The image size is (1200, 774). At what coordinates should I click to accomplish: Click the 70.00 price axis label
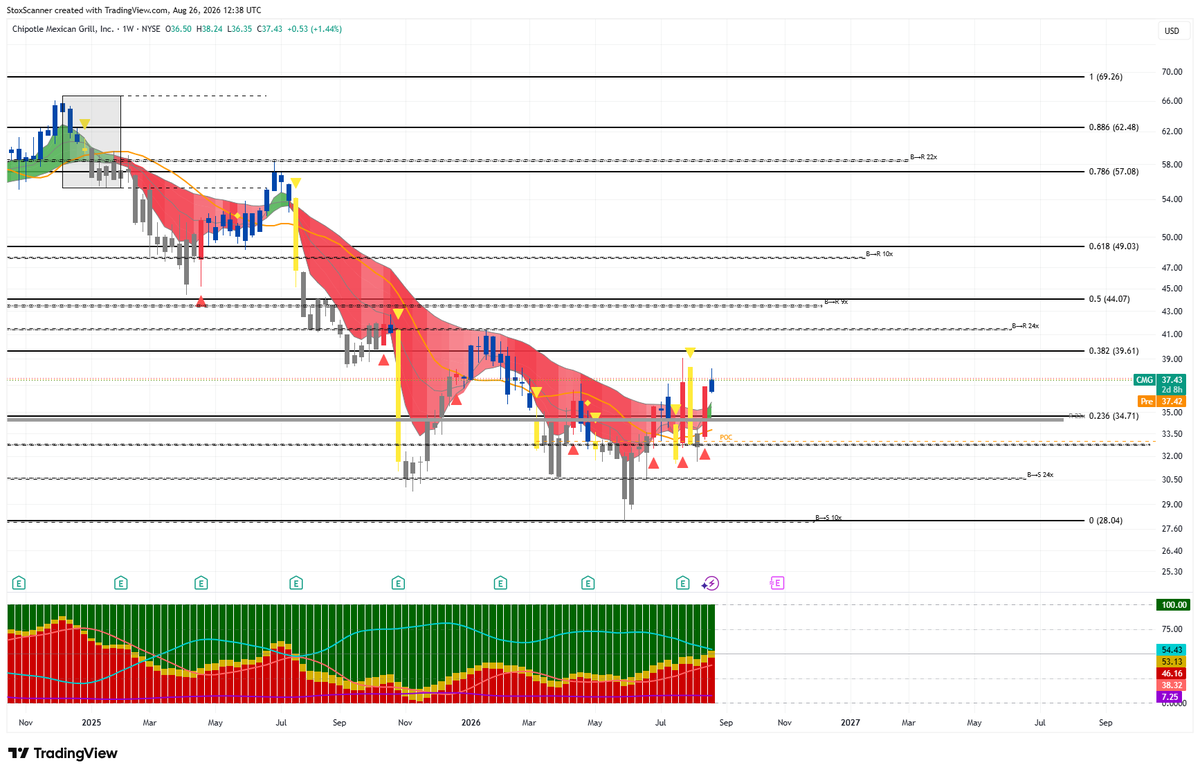click(1173, 72)
